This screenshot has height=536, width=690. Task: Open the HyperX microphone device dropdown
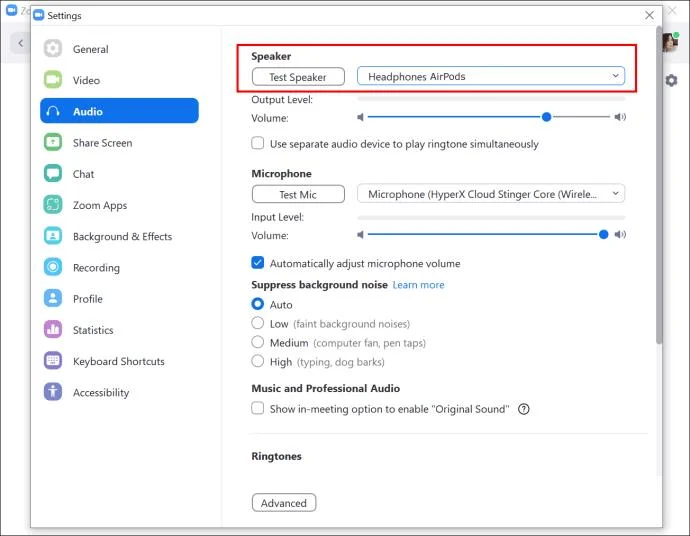pyautogui.click(x=491, y=194)
